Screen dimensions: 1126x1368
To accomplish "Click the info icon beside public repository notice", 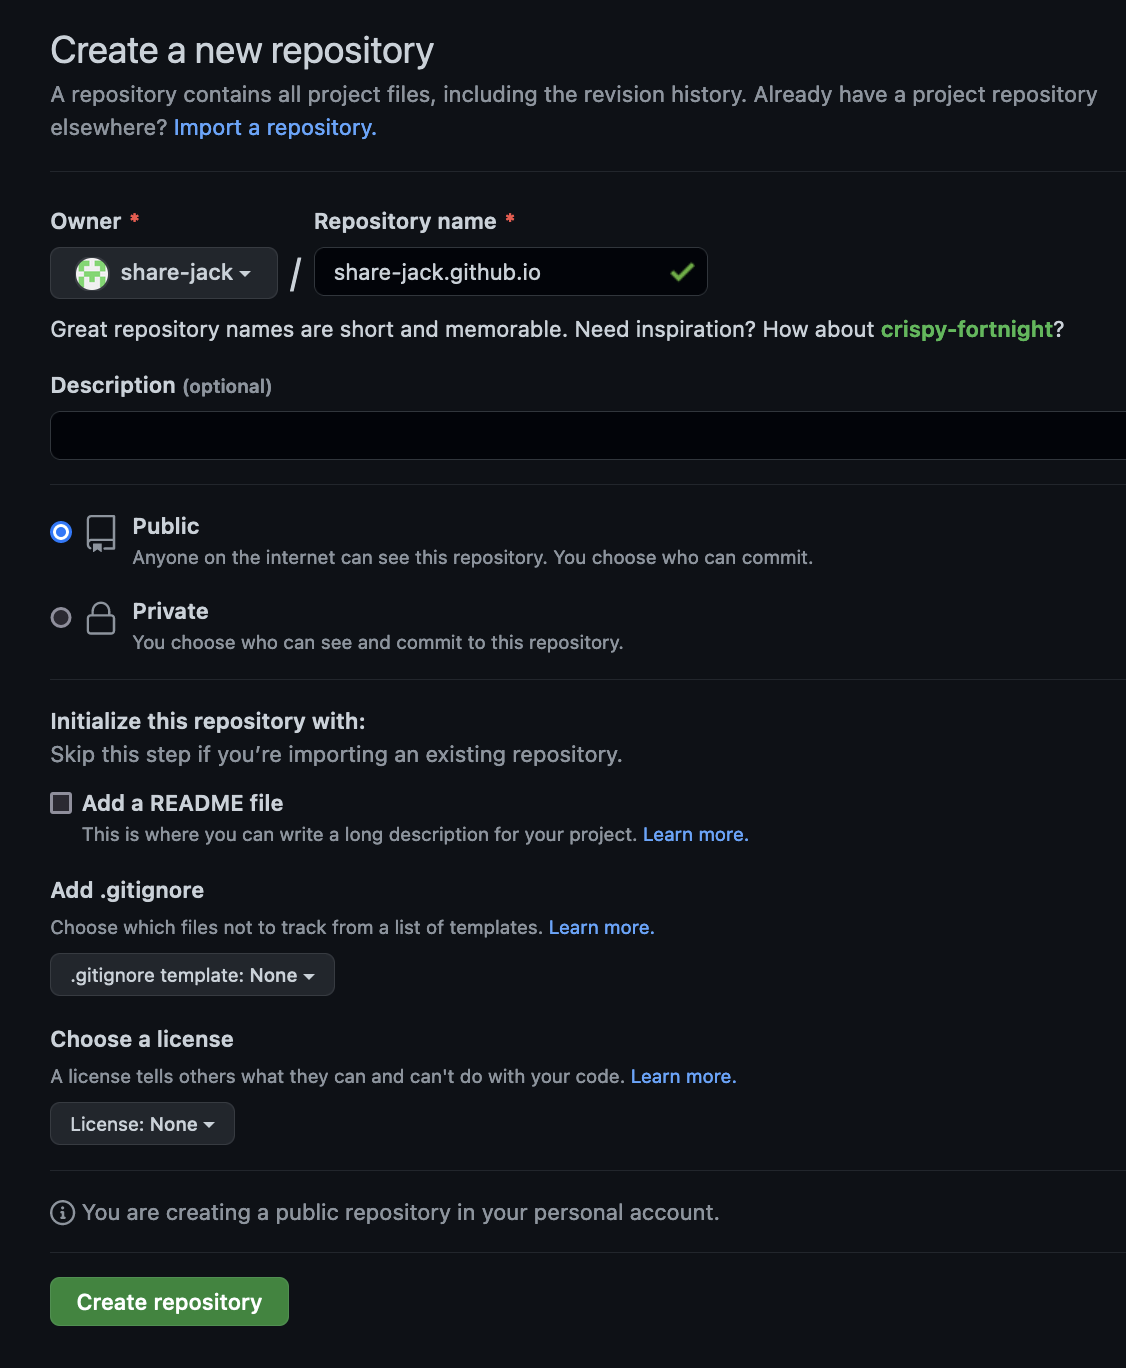I will coord(62,1213).
